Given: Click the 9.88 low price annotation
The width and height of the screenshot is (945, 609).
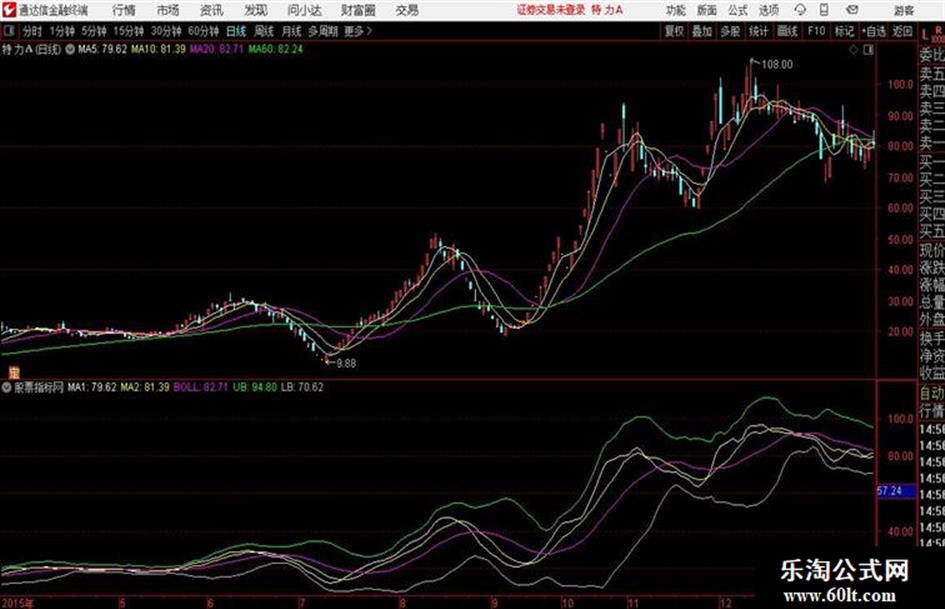Looking at the screenshot, I should (x=346, y=364).
